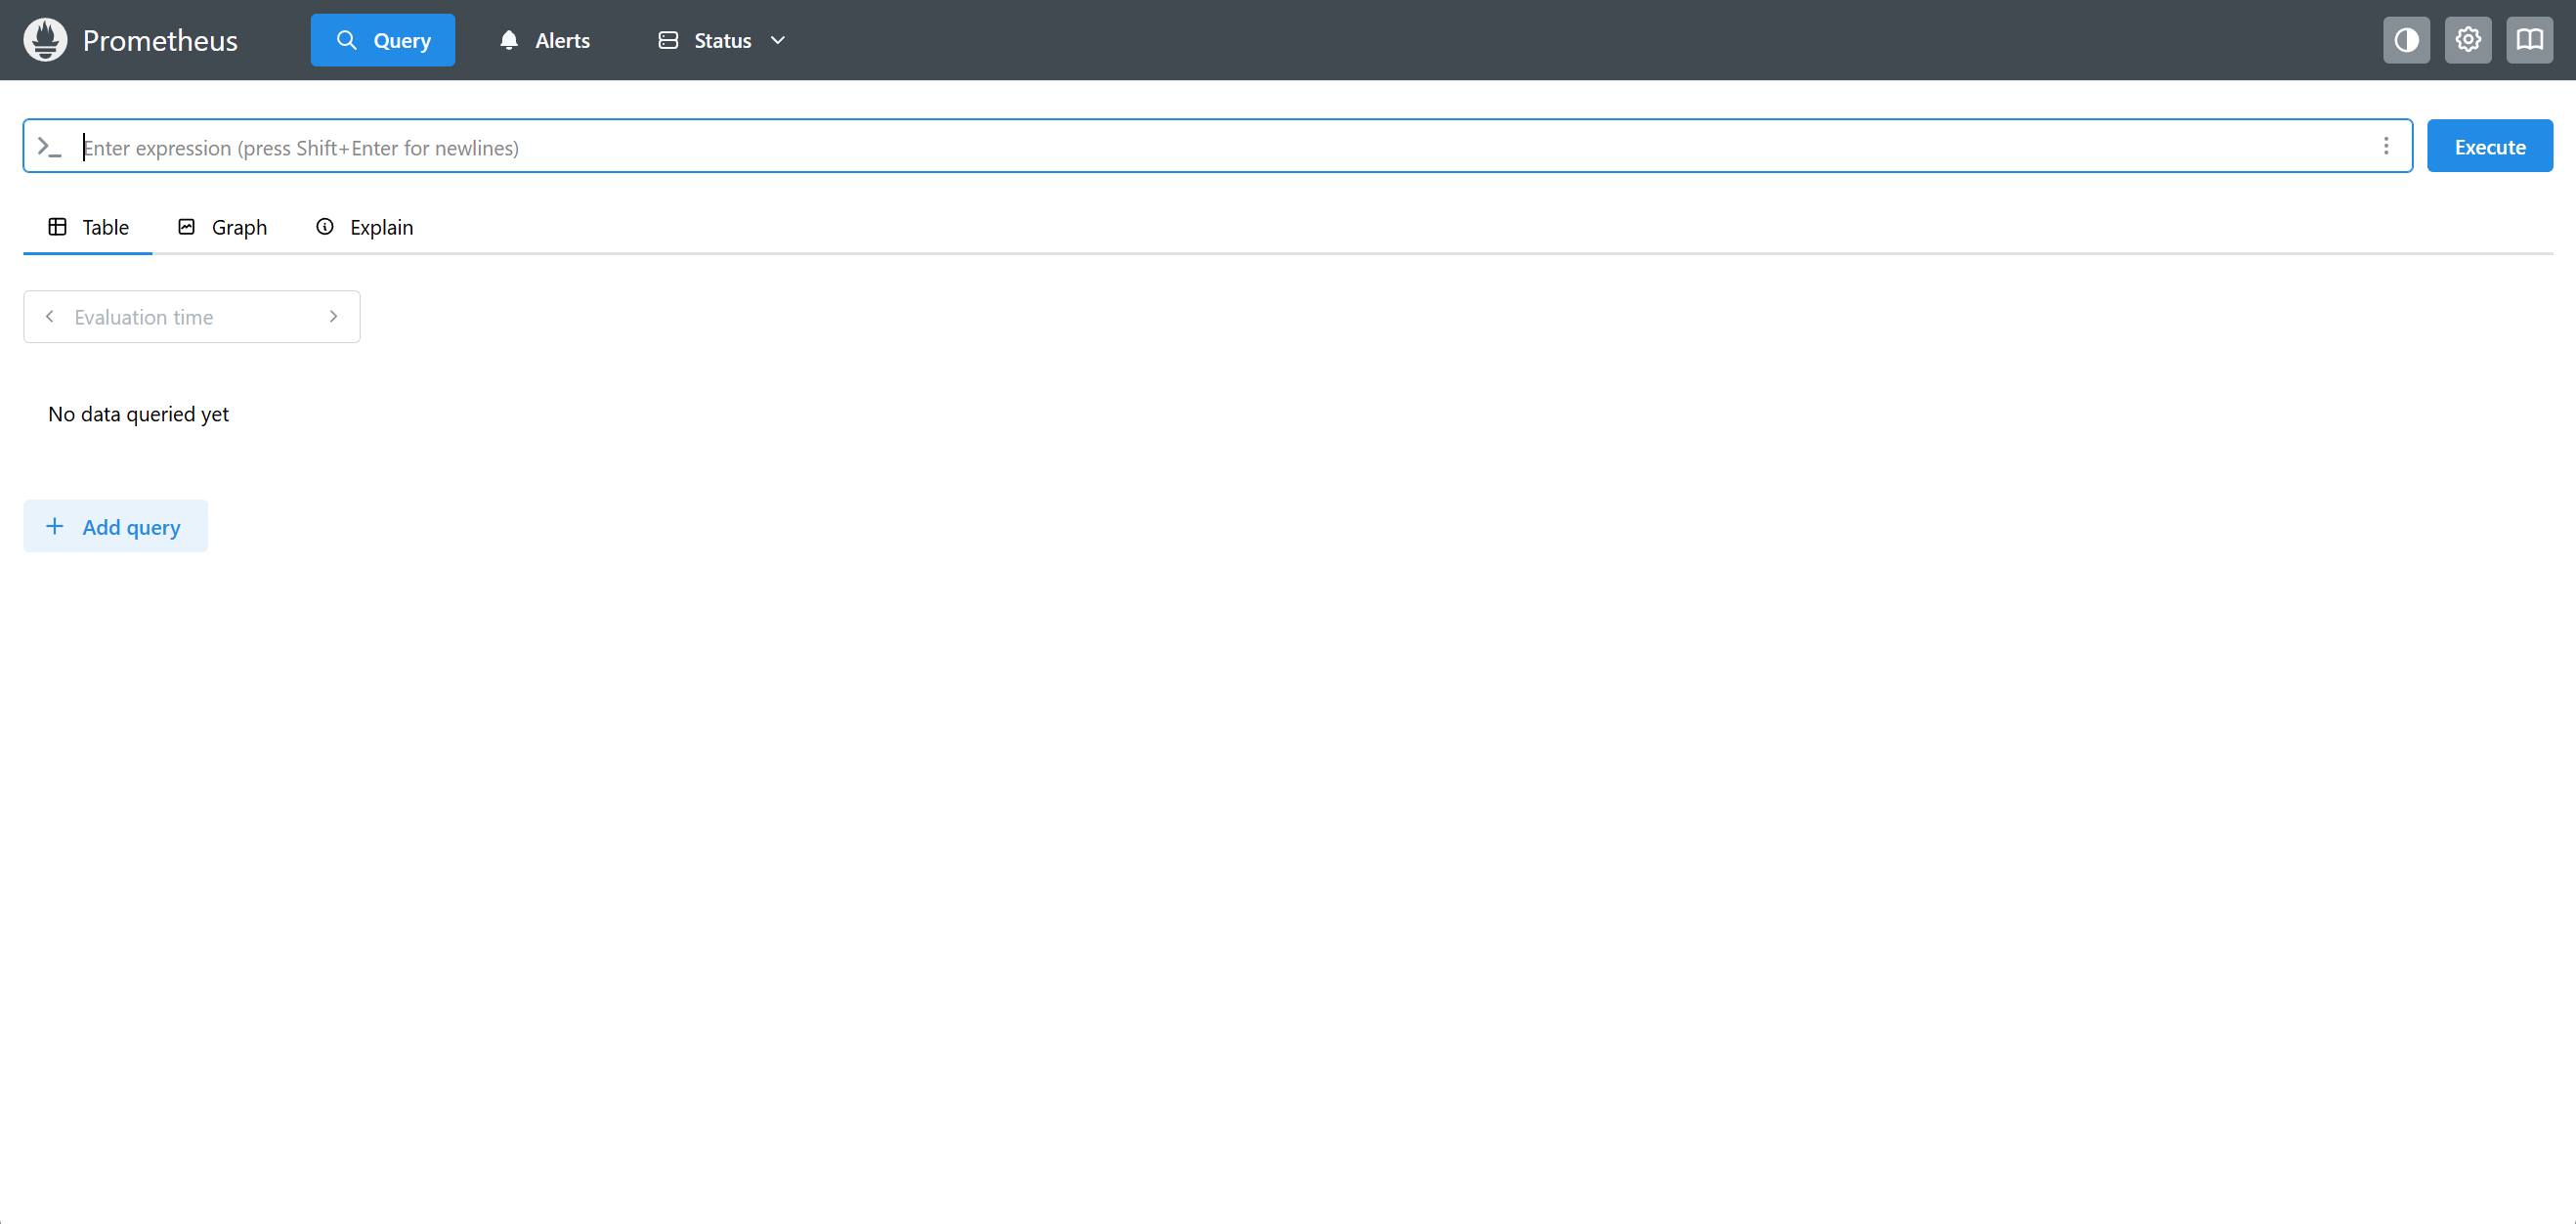Open the three-dot query options menu
2576x1224 pixels.
point(2386,146)
